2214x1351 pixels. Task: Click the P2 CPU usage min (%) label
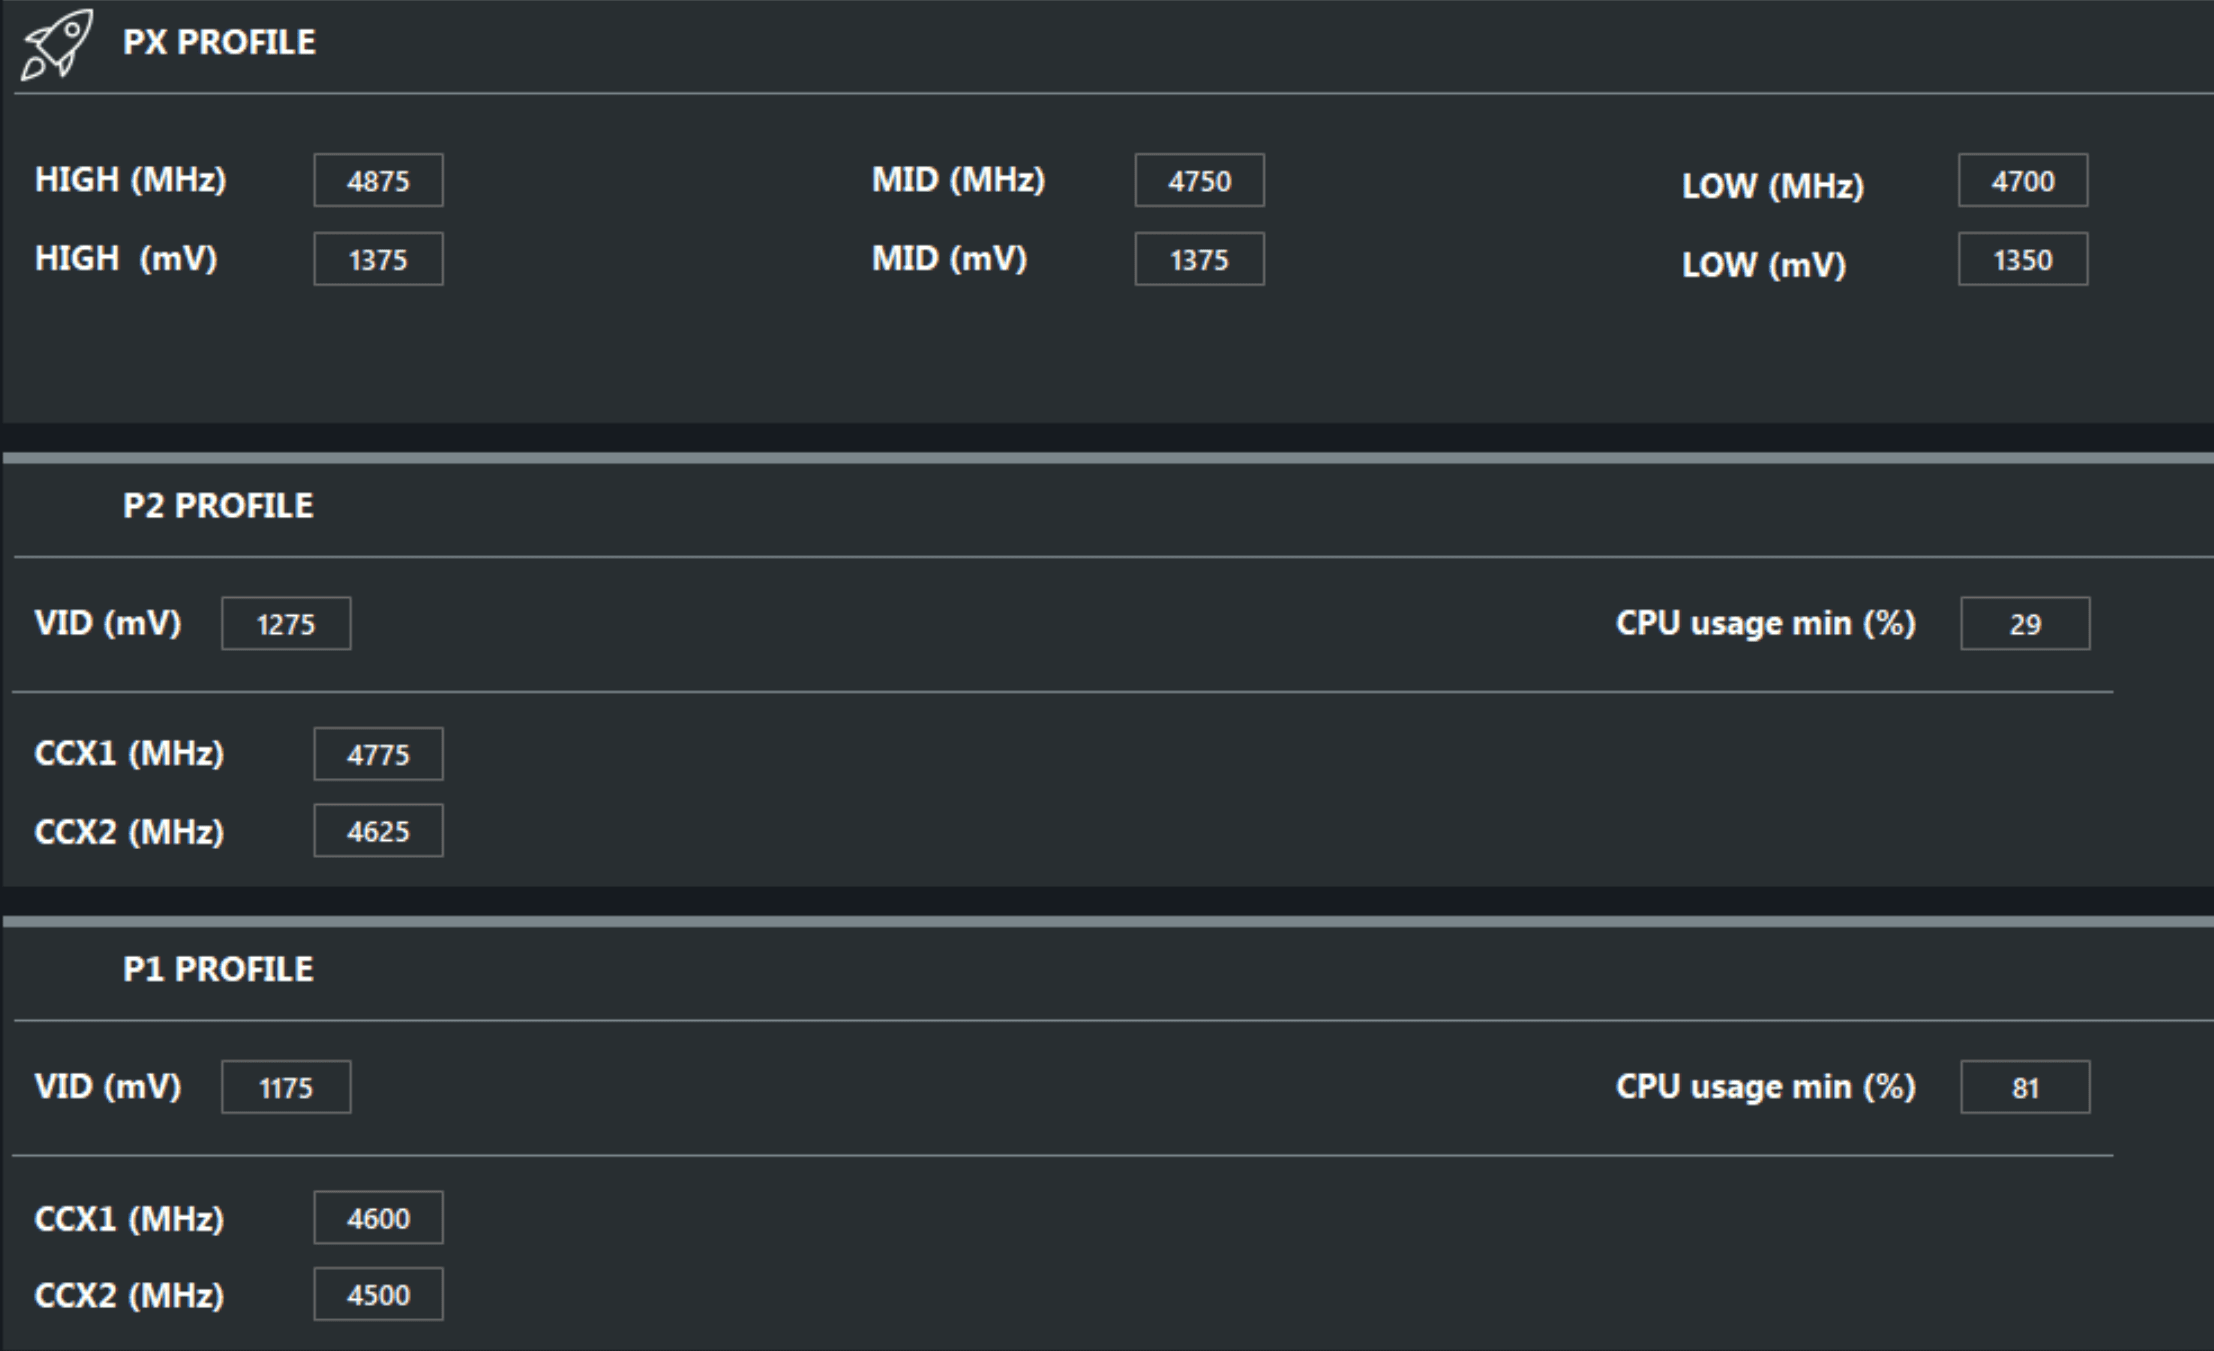tap(1766, 623)
